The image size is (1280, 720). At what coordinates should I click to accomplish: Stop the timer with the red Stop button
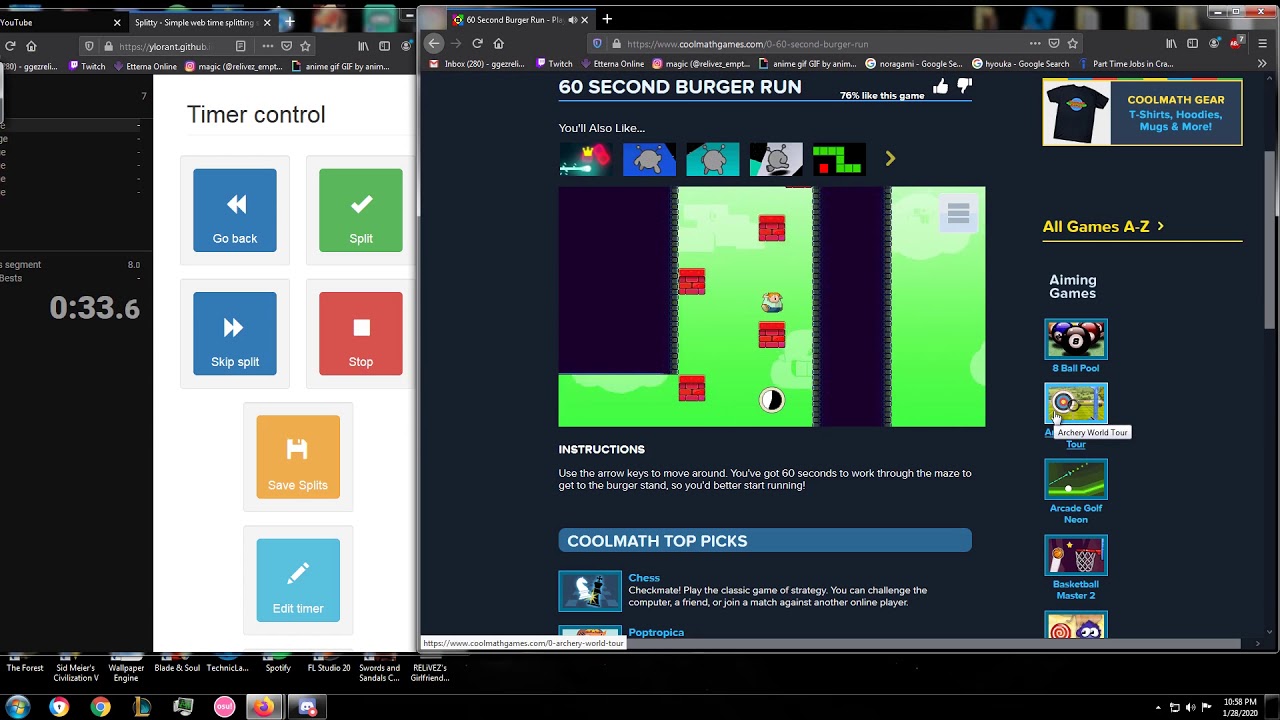coord(361,333)
